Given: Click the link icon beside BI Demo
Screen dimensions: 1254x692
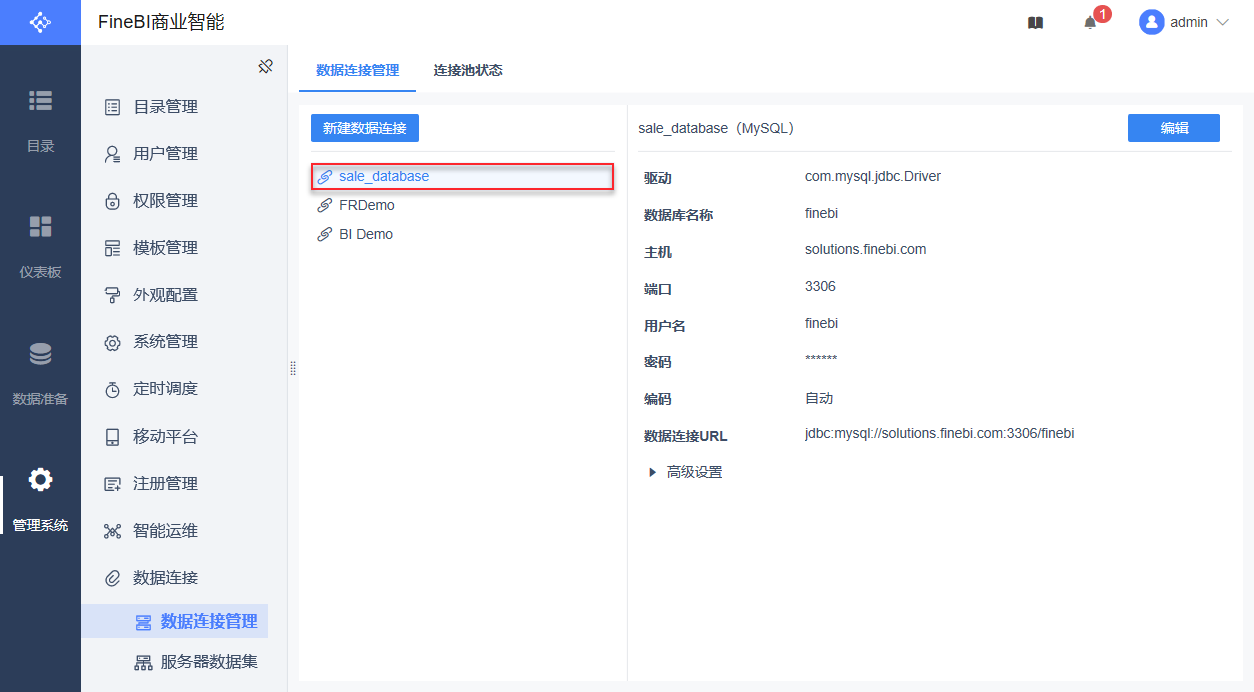Looking at the screenshot, I should pyautogui.click(x=324, y=234).
